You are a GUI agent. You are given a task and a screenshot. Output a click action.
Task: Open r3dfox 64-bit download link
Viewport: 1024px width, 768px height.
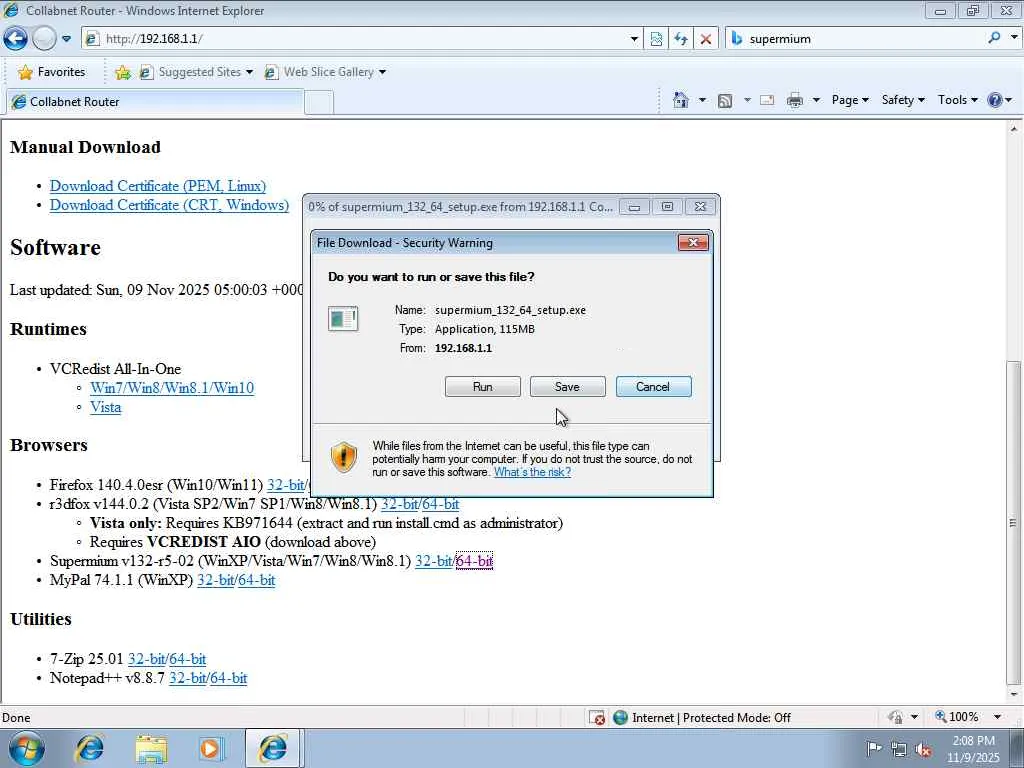coord(441,504)
